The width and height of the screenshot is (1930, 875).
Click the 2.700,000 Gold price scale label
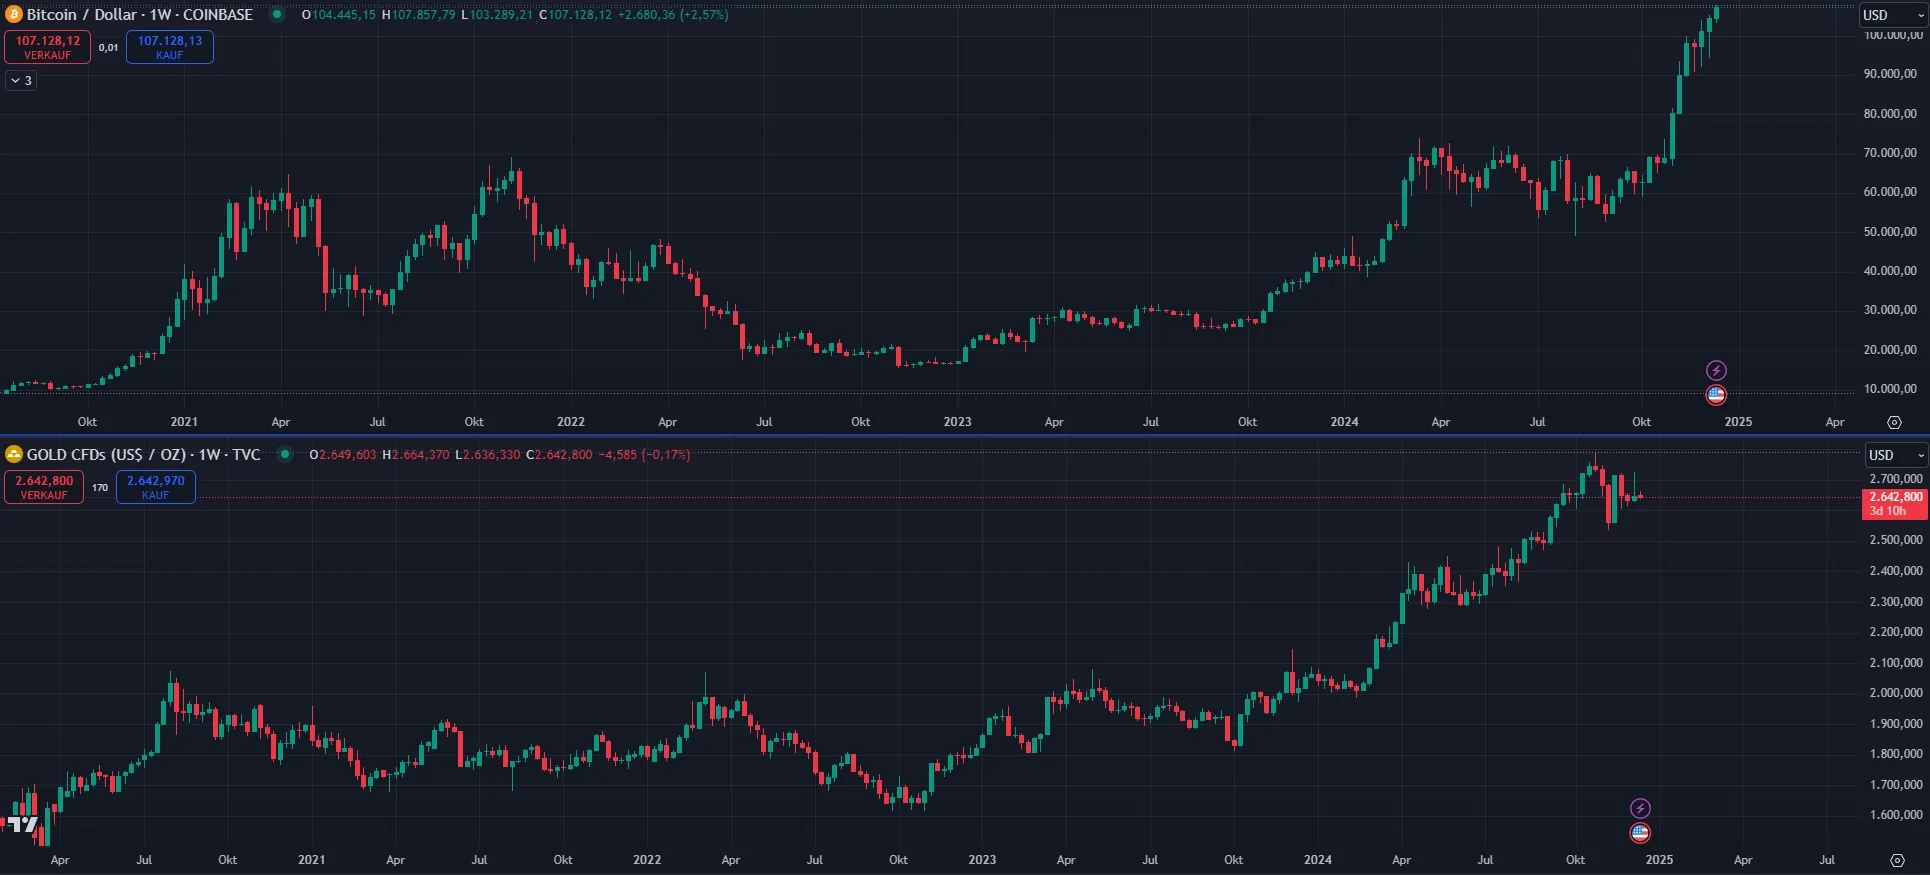[1896, 479]
